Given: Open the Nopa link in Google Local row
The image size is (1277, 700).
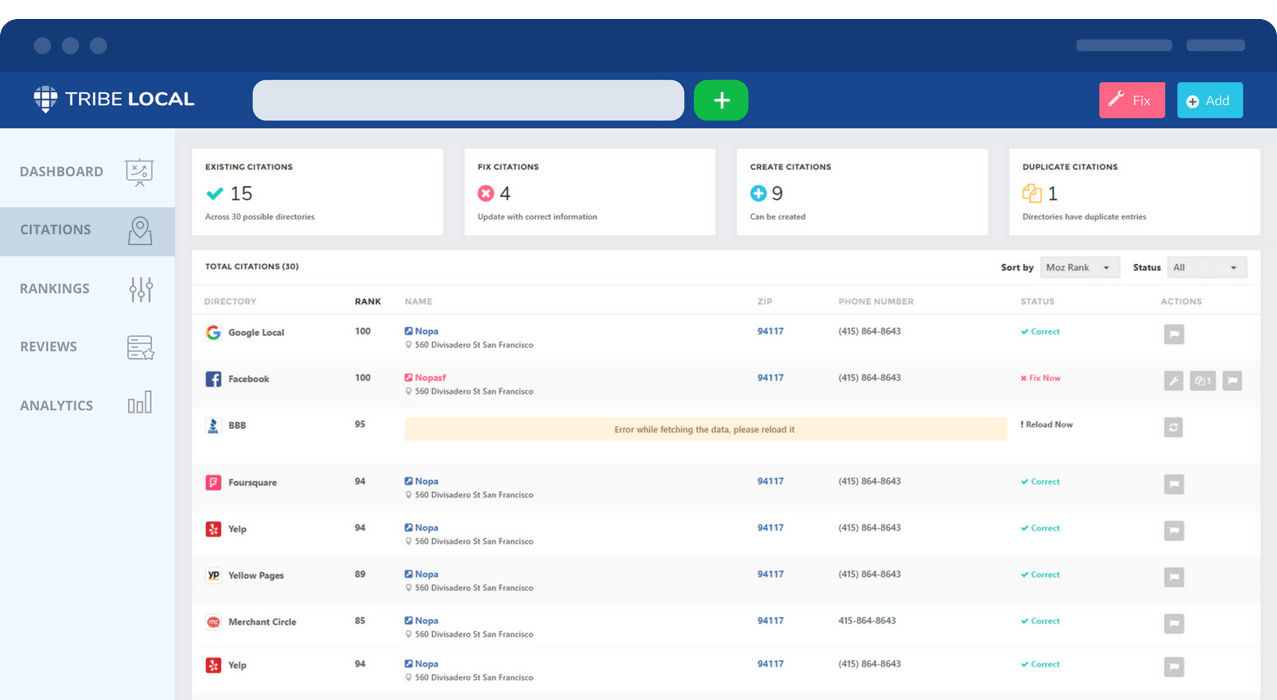Looking at the screenshot, I should pyautogui.click(x=421, y=331).
